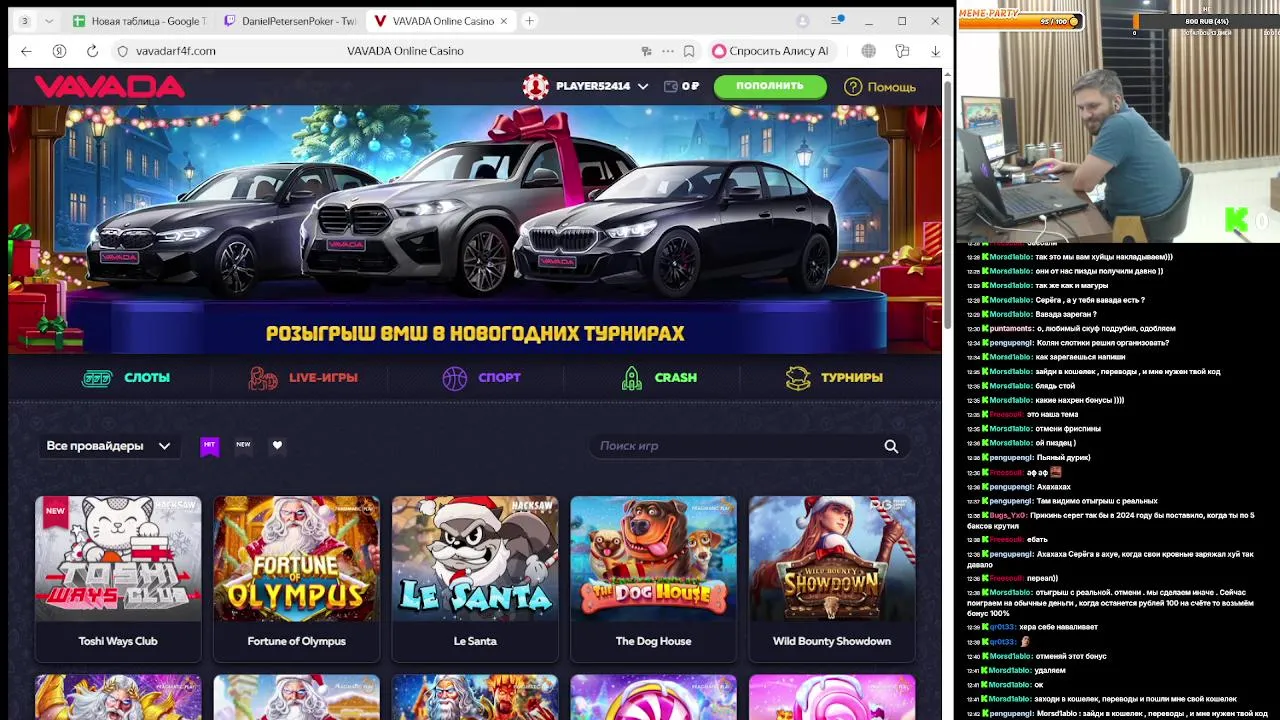Open the globe icon in toolbar

tap(868, 51)
